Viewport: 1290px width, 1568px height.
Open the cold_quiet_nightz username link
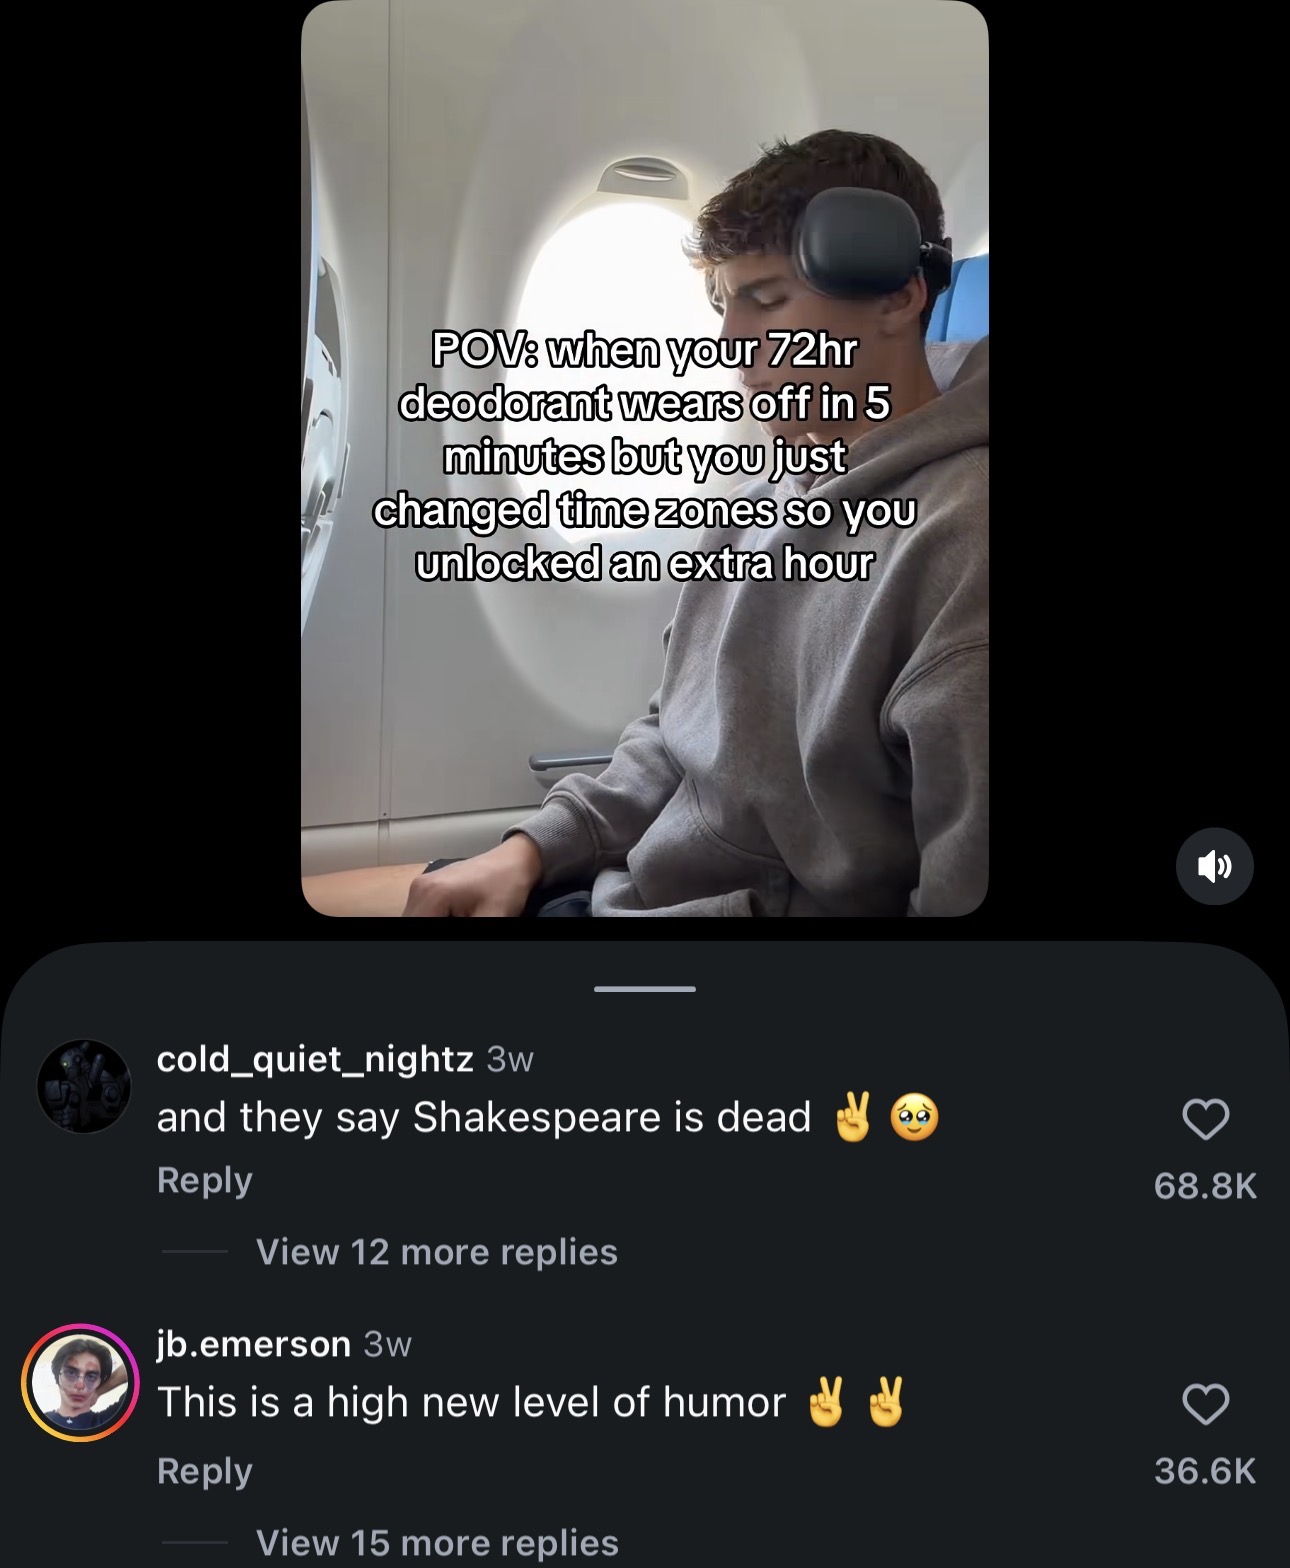(315, 1059)
